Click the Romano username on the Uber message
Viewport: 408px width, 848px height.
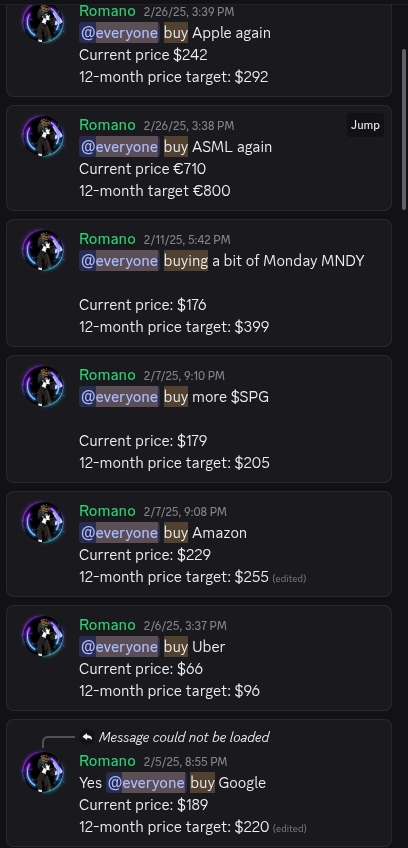point(107,625)
